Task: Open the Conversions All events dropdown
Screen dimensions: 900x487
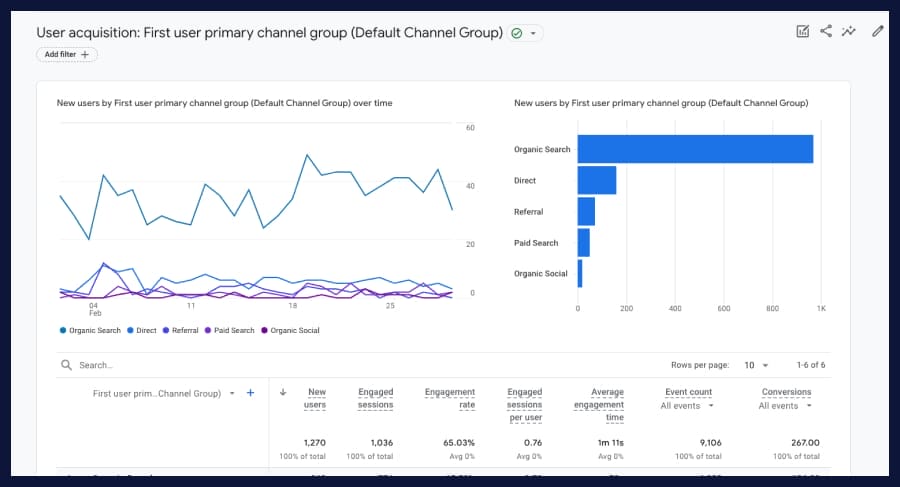Action: click(x=786, y=406)
